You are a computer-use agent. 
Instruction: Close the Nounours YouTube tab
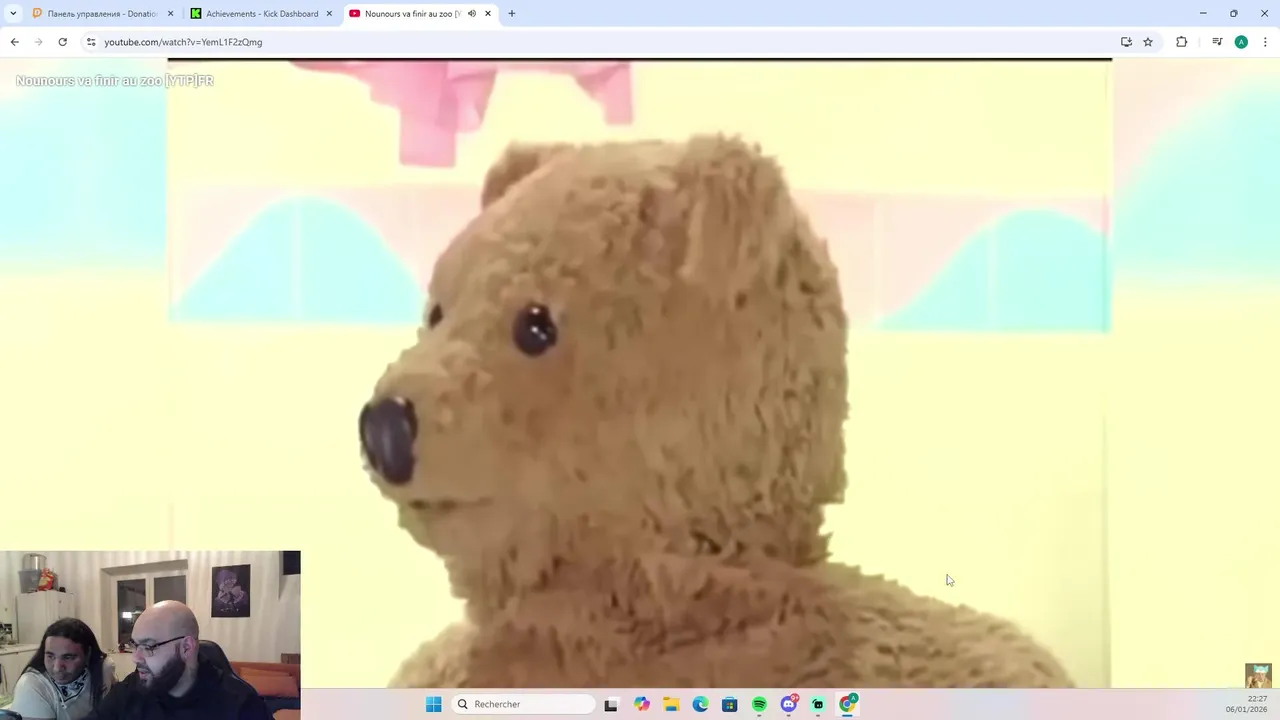488,14
